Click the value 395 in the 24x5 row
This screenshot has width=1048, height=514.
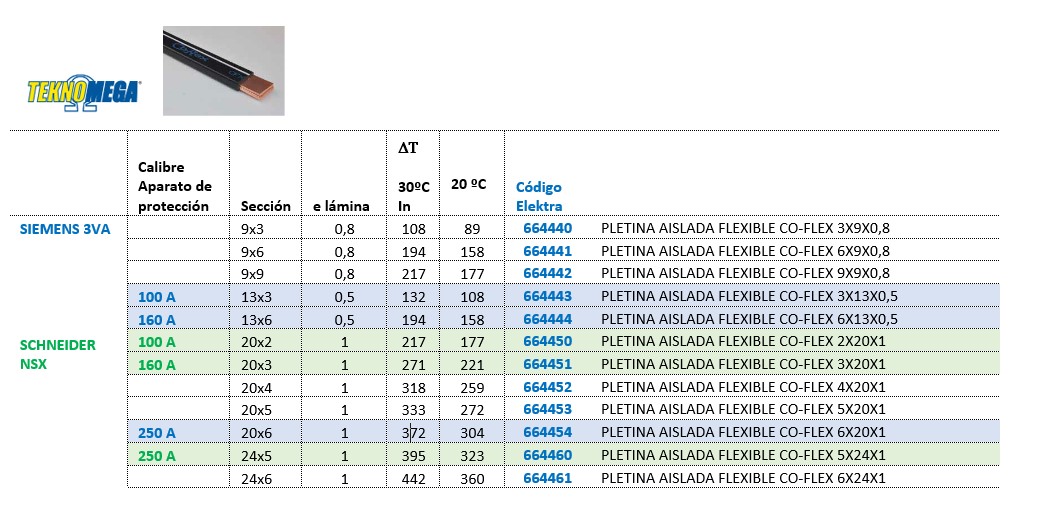414,456
